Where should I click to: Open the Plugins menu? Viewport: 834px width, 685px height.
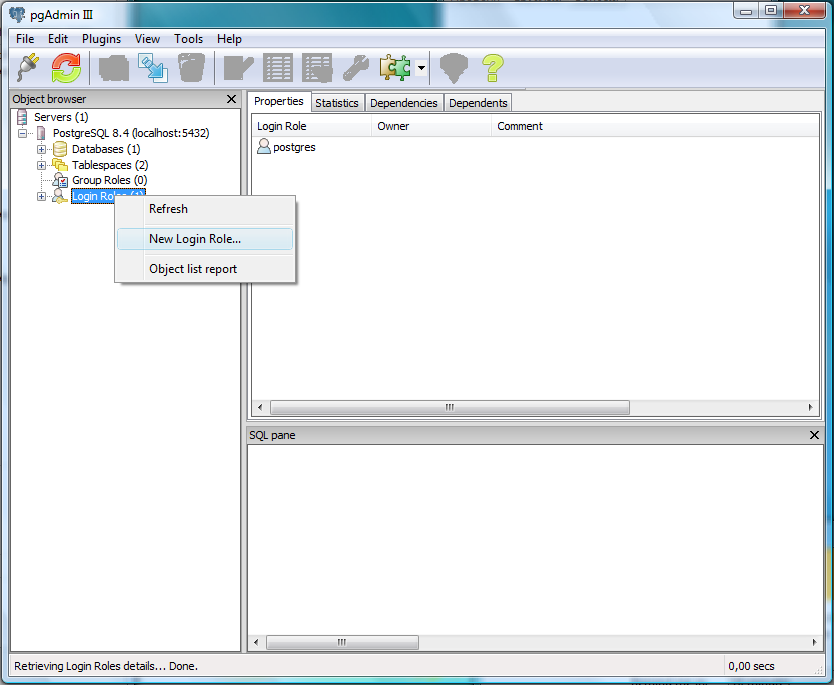[x=101, y=39]
